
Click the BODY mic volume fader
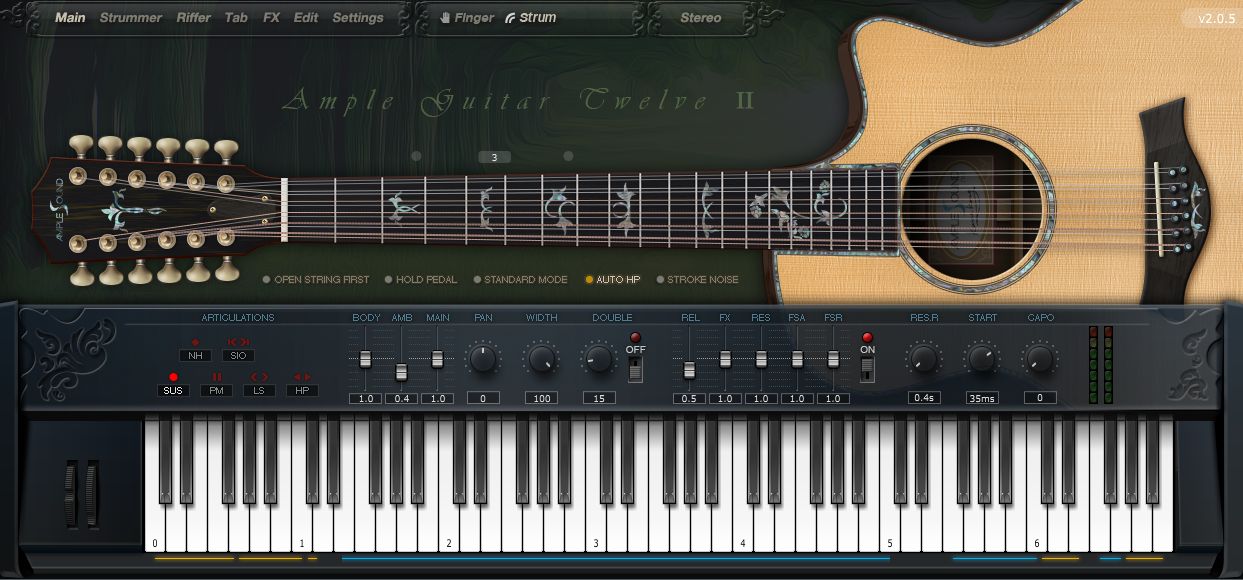366,359
